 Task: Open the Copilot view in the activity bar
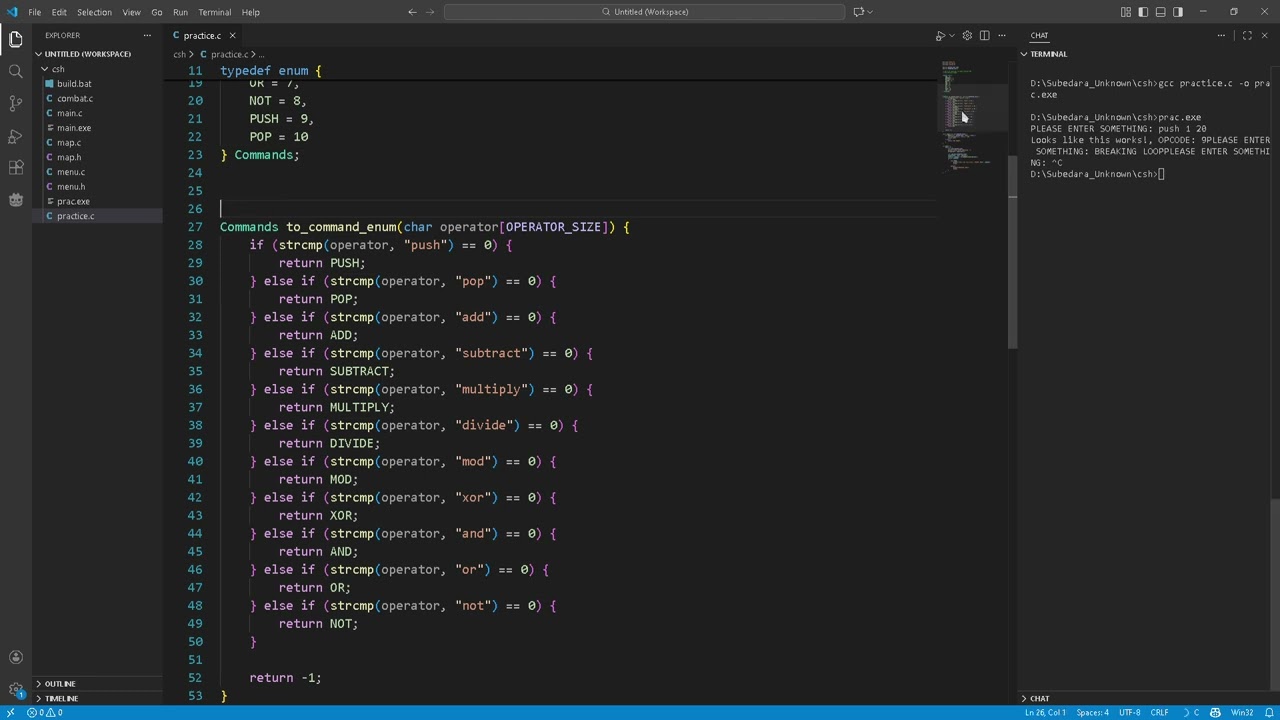coord(15,200)
